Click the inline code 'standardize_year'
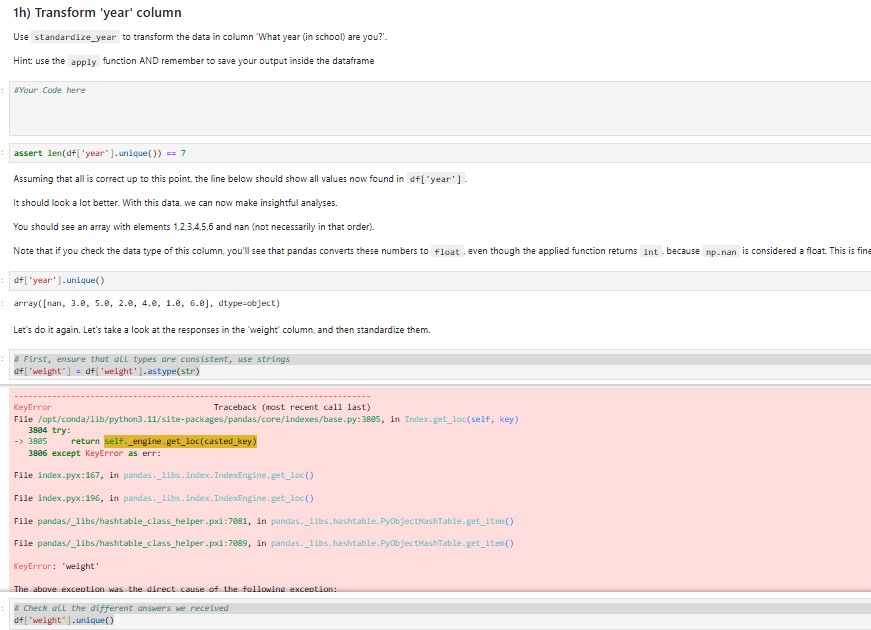This screenshot has height=630, width=871. [x=75, y=37]
